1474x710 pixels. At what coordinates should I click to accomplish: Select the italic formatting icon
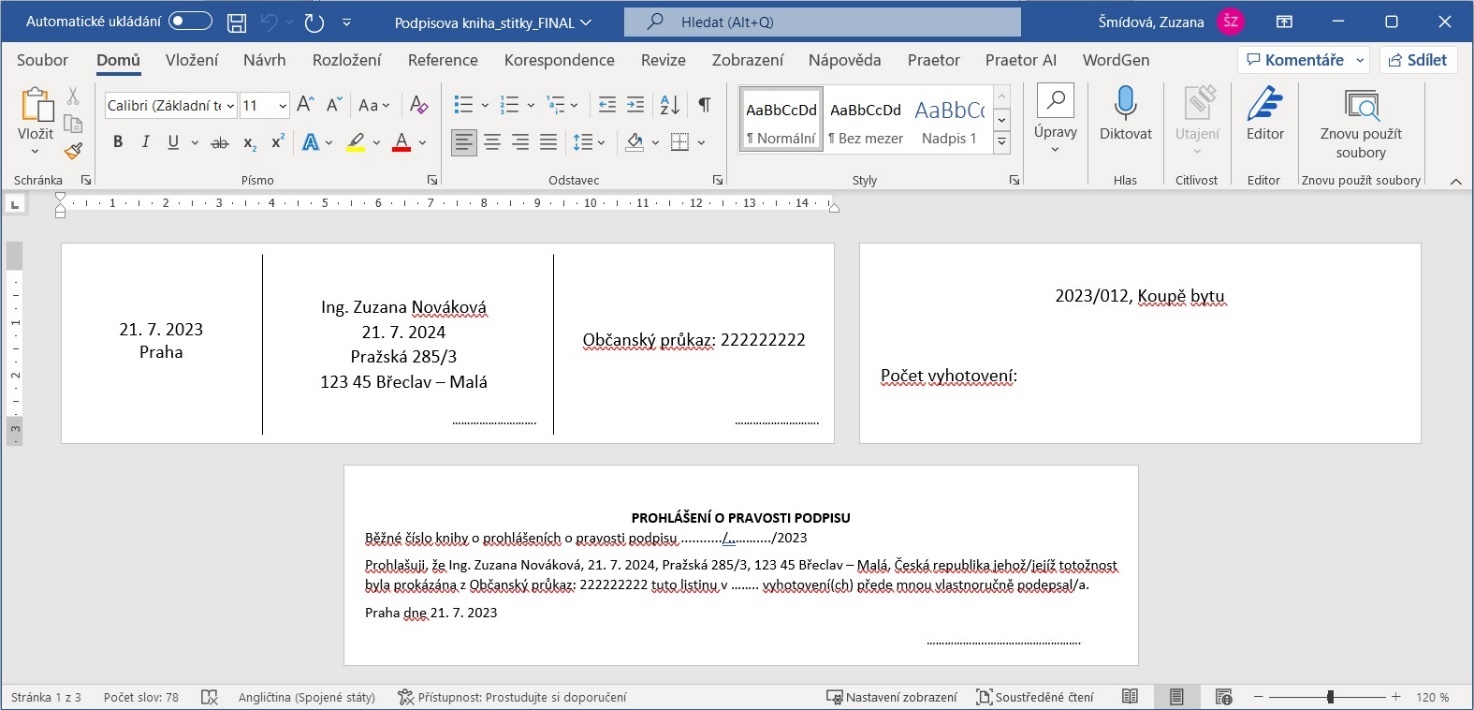pyautogui.click(x=144, y=141)
